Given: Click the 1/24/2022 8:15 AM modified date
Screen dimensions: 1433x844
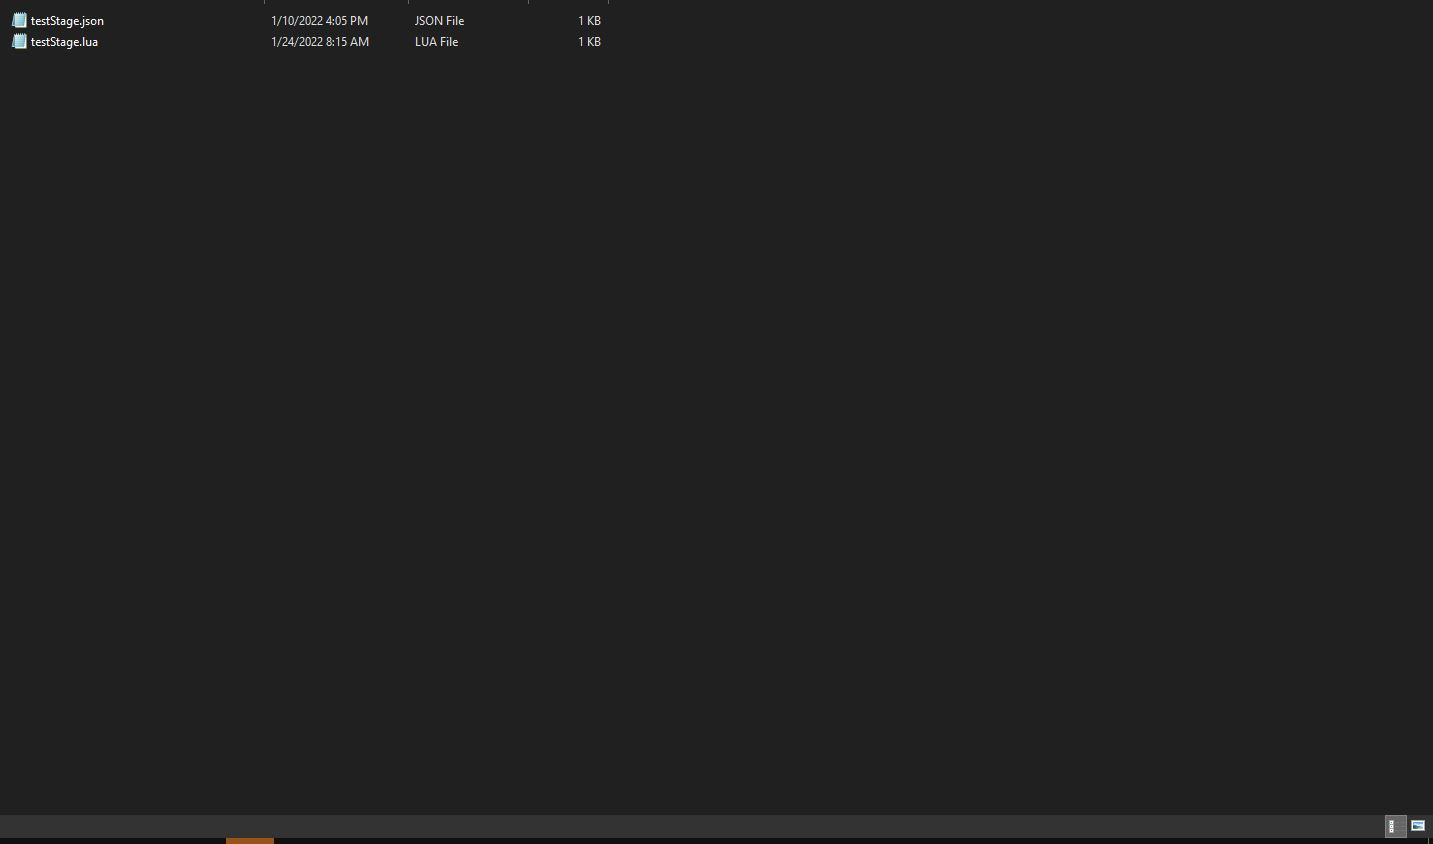Looking at the screenshot, I should (x=320, y=42).
